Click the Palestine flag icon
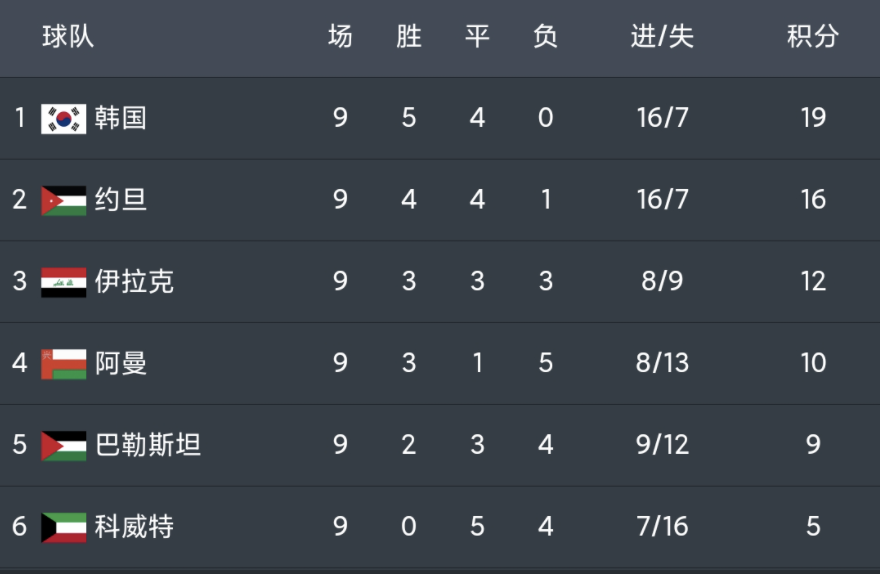The width and height of the screenshot is (880, 574). click(x=64, y=446)
